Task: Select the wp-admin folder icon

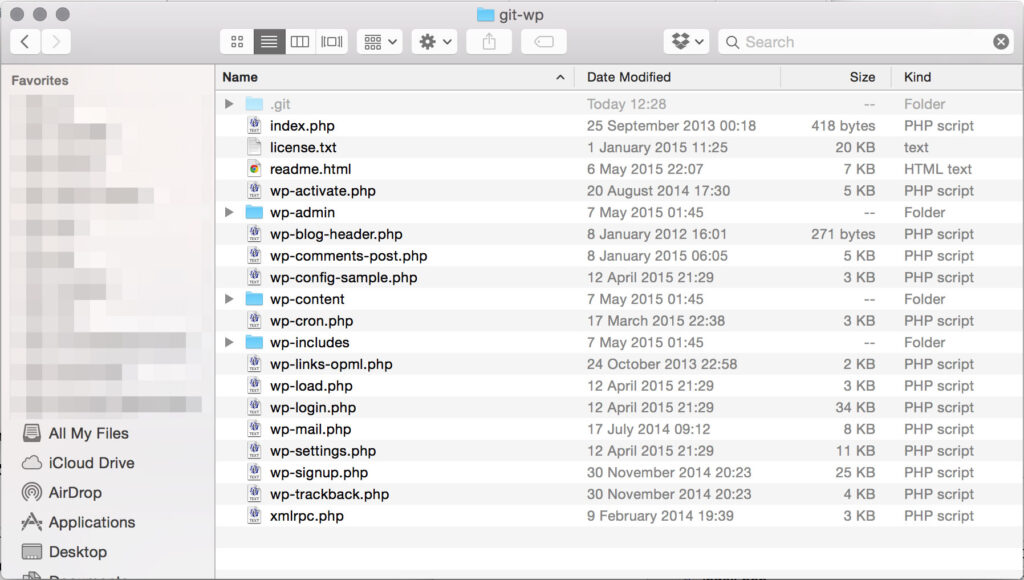Action: 254,212
